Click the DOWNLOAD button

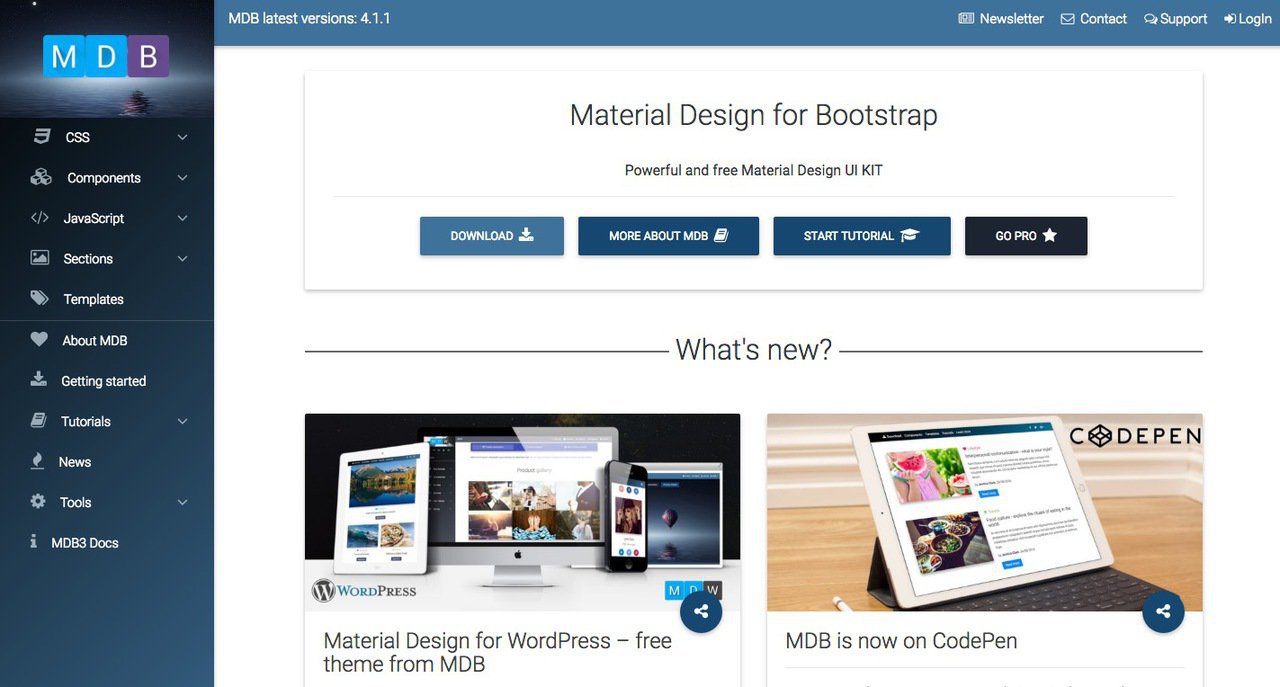(492, 236)
